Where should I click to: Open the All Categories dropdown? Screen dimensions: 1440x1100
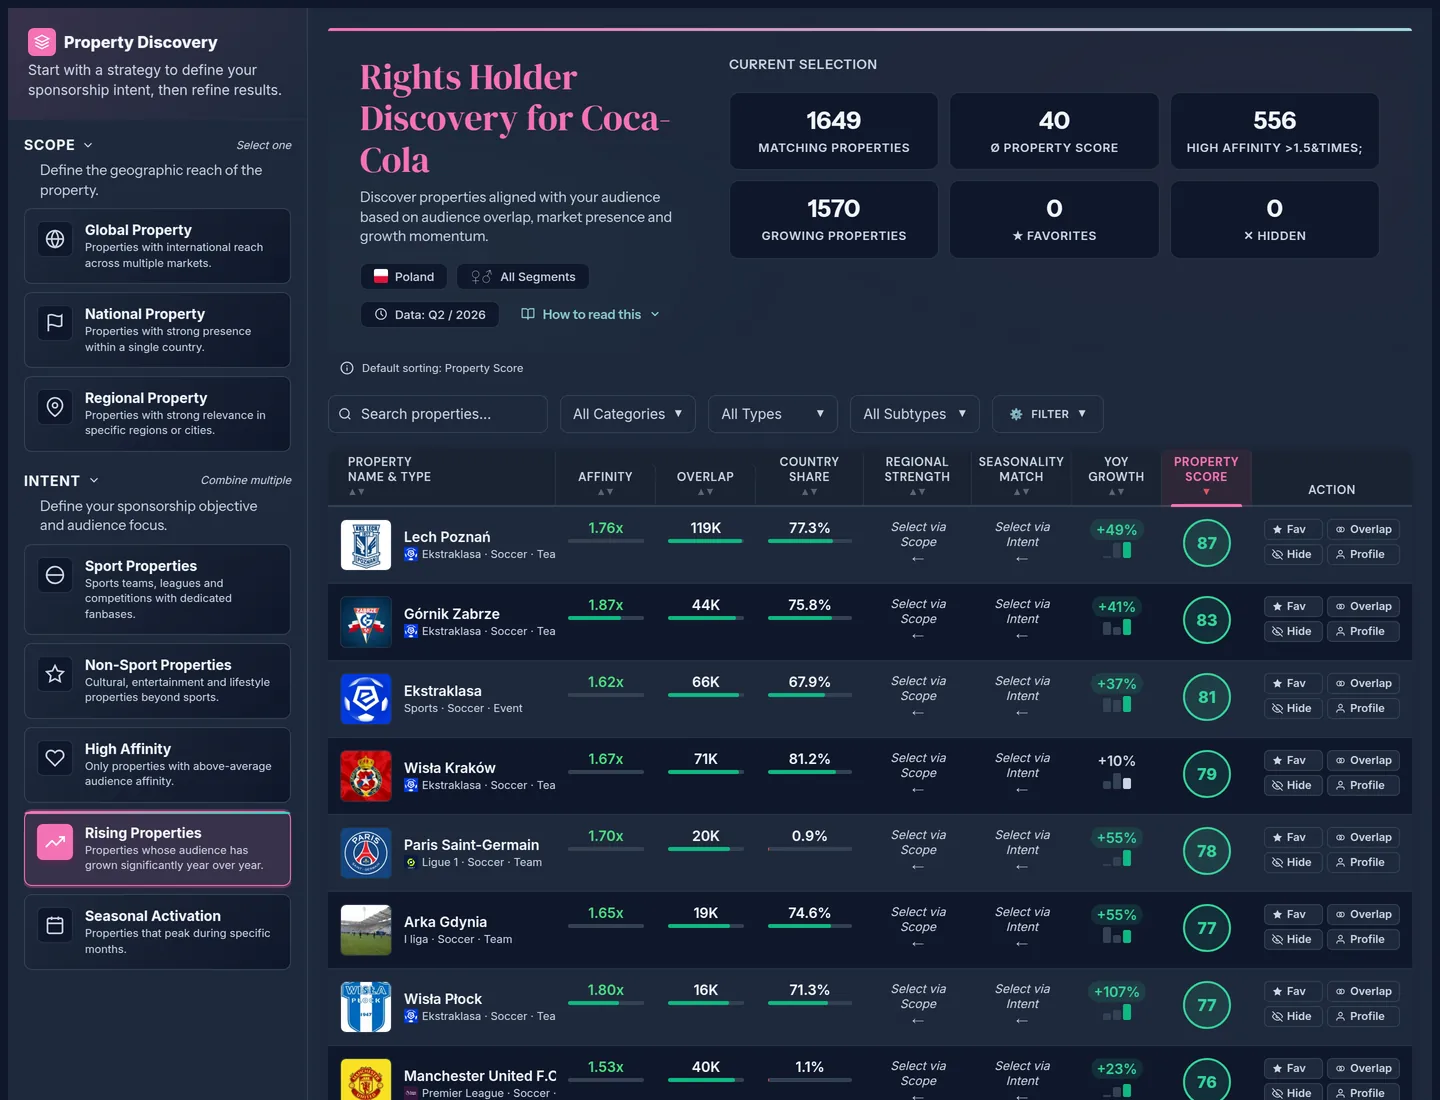(x=627, y=414)
